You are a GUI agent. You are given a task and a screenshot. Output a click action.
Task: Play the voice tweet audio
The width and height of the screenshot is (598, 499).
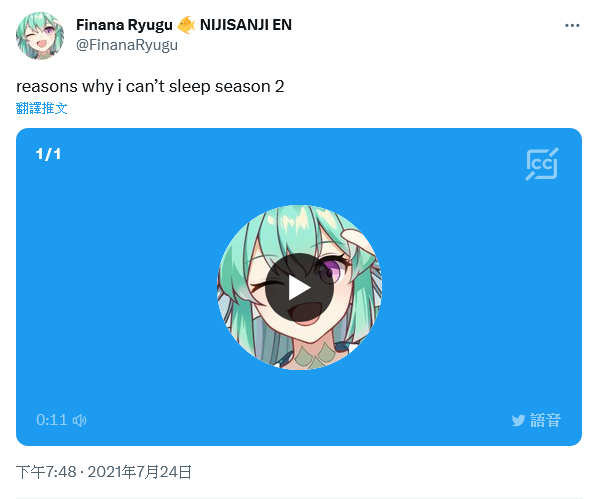click(x=299, y=288)
